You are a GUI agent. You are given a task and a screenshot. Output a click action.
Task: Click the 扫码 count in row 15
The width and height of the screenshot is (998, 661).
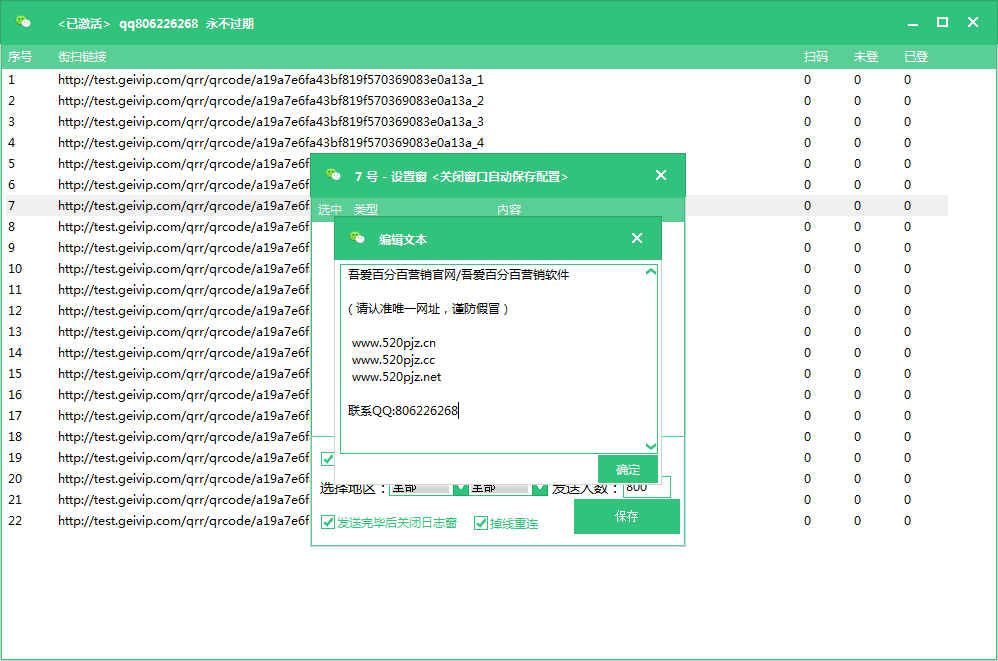point(807,373)
